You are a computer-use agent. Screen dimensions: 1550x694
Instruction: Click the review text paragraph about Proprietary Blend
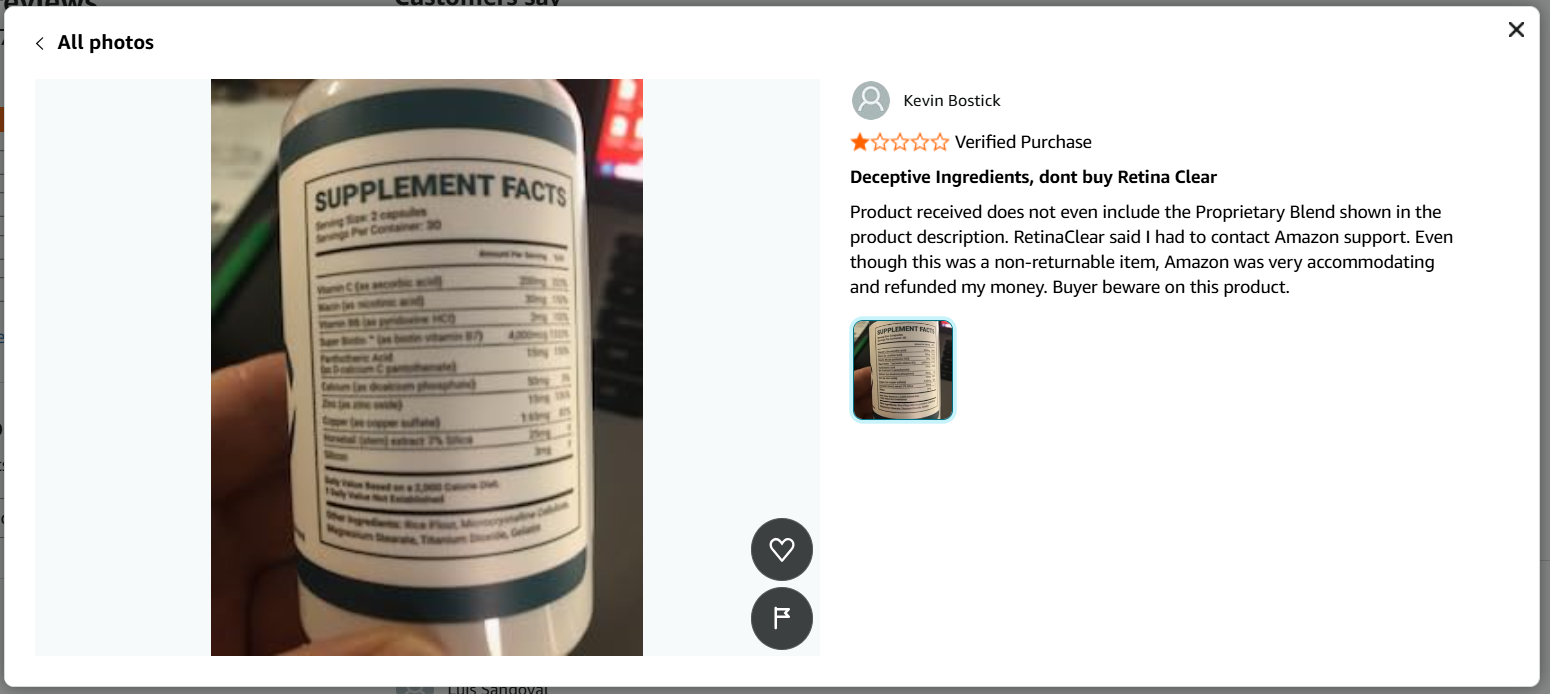pyautogui.click(x=1151, y=249)
